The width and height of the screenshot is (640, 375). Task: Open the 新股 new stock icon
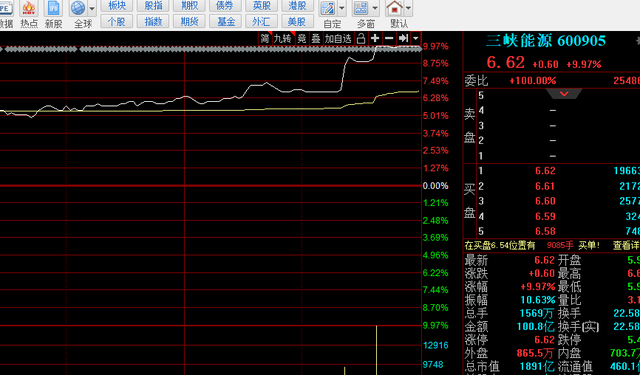(x=53, y=8)
